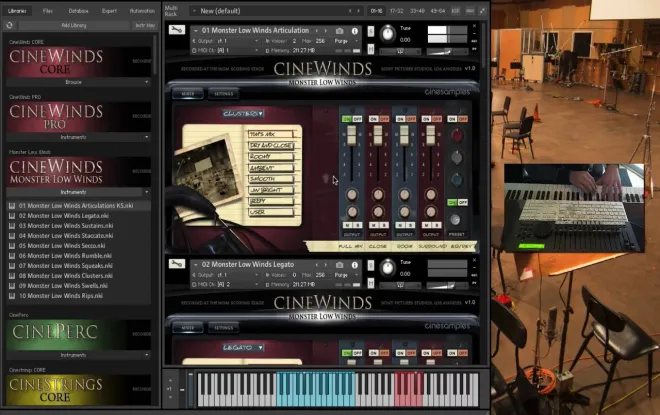Click the Add Library button

pyautogui.click(x=74, y=25)
